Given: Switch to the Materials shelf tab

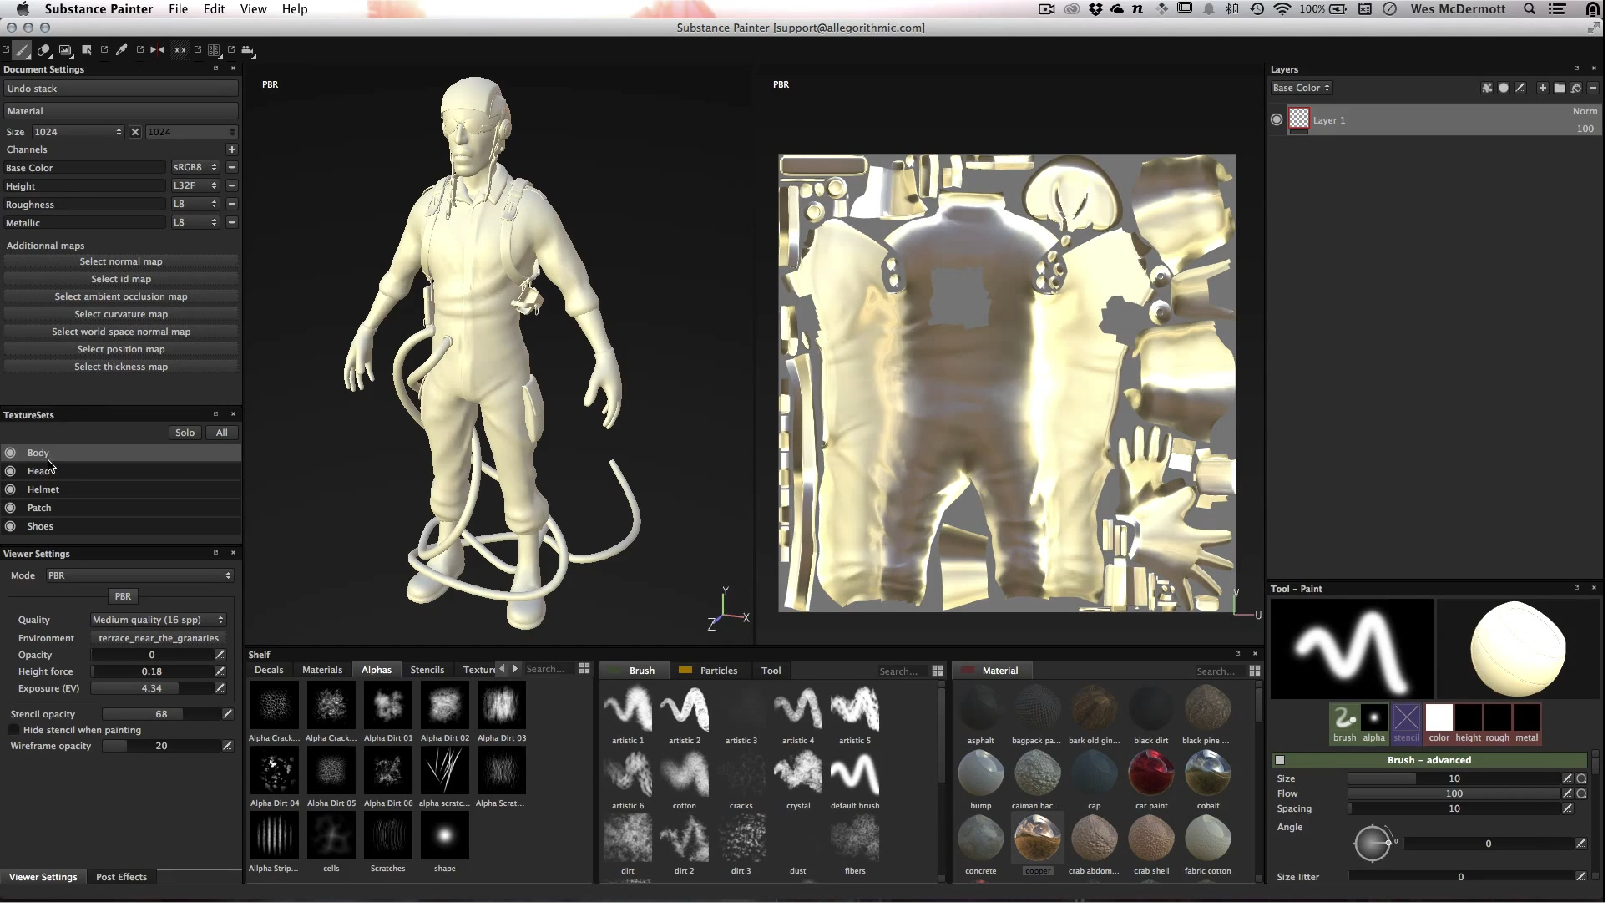Looking at the screenshot, I should pos(322,670).
